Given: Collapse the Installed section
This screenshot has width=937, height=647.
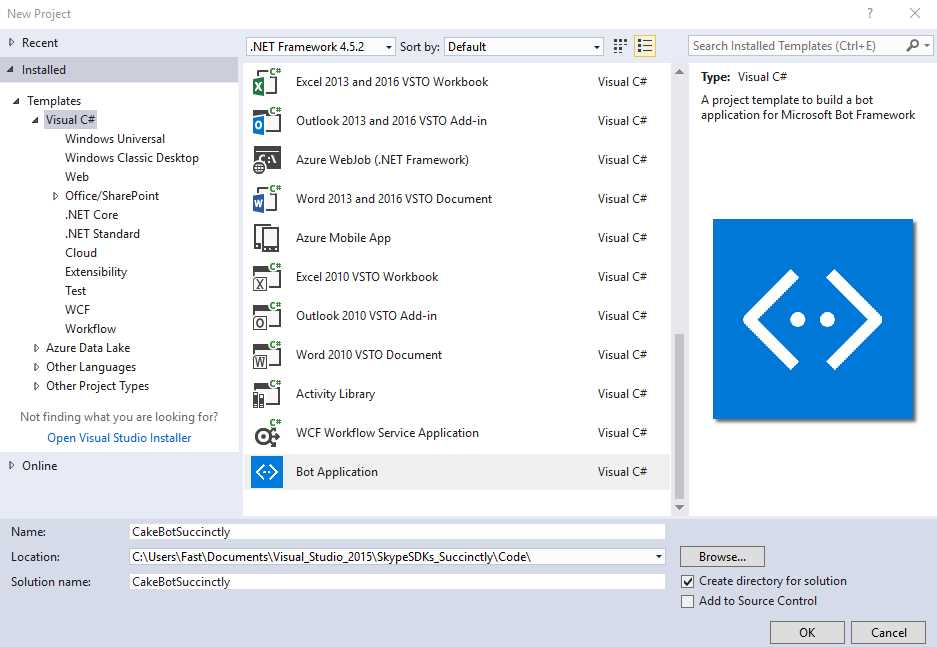Looking at the screenshot, I should coord(10,69).
